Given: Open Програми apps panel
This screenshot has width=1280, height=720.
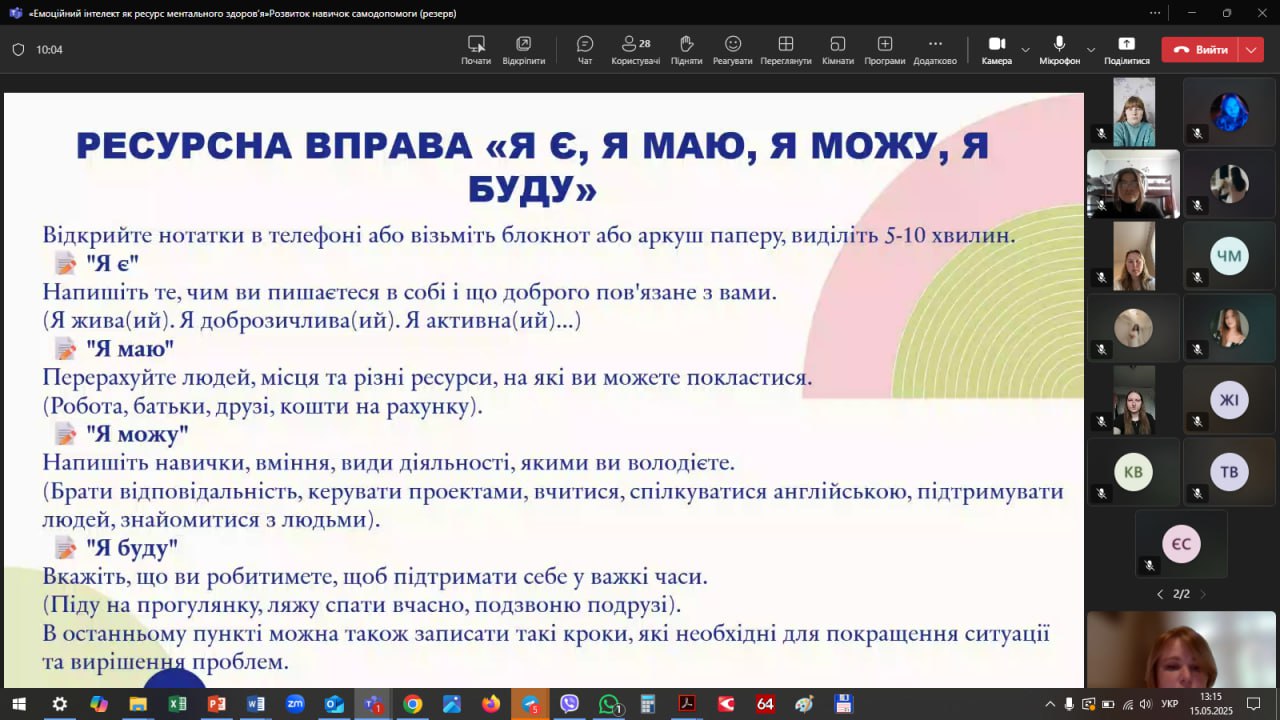Looking at the screenshot, I should tap(884, 49).
